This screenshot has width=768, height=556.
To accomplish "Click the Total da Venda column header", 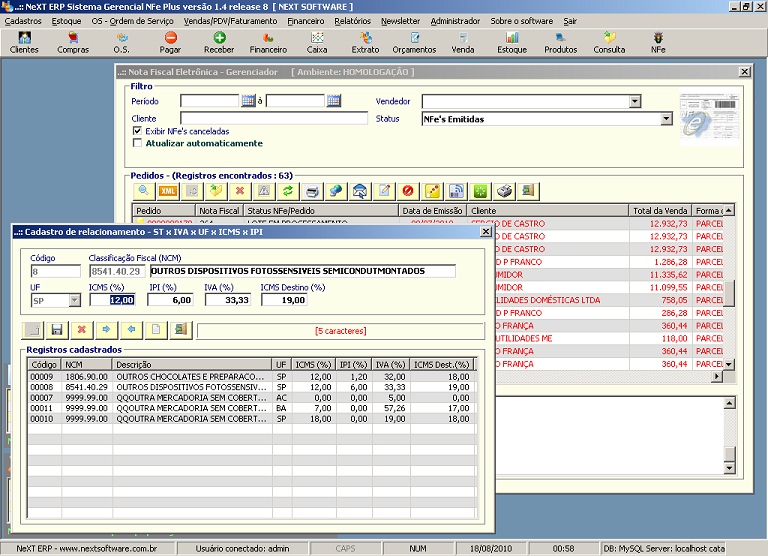I will pyautogui.click(x=660, y=211).
